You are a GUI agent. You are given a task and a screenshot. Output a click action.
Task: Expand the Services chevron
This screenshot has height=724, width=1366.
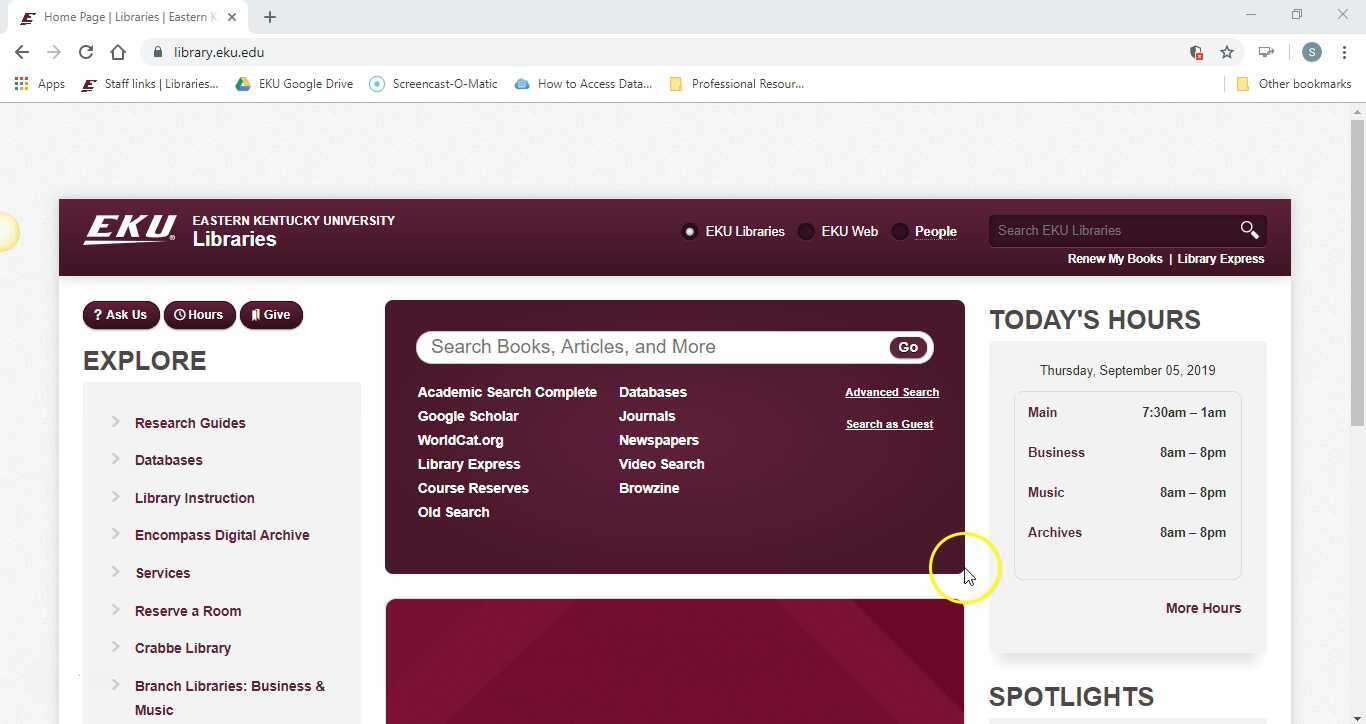[116, 572]
